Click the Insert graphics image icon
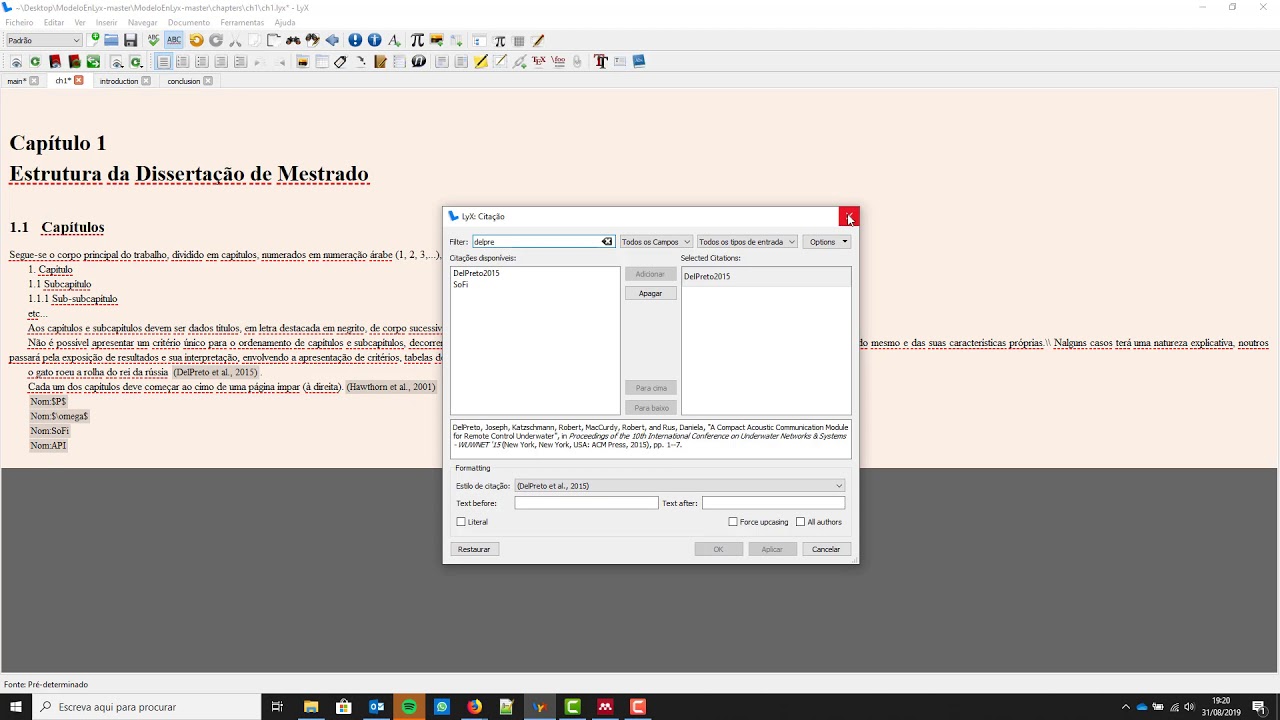Image resolution: width=1280 pixels, height=720 pixels. pos(437,40)
